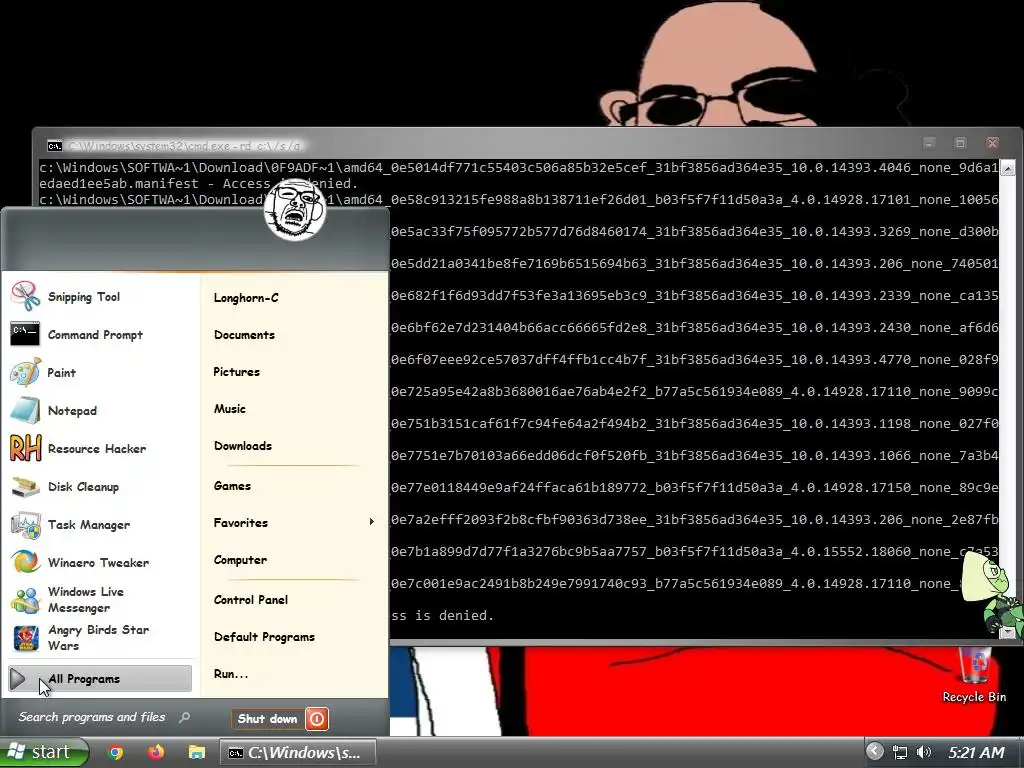Open Downloads folder link

243,446
